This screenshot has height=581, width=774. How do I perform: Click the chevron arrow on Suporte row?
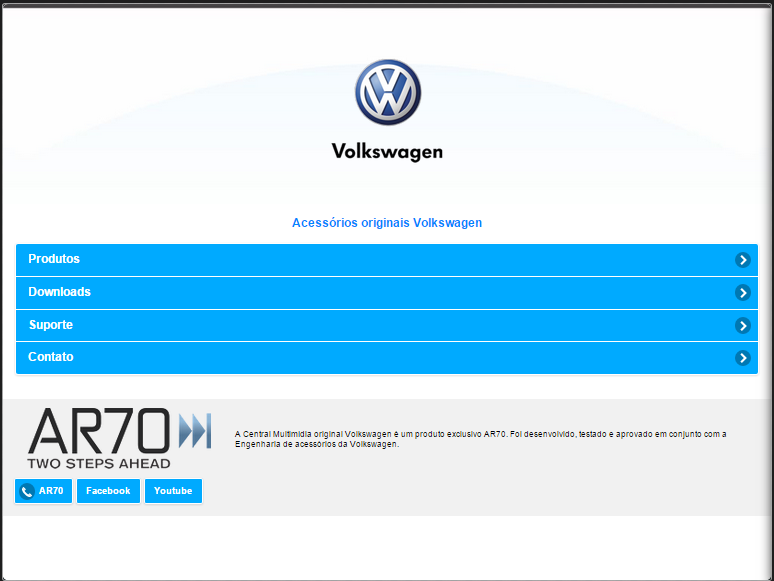click(x=742, y=325)
